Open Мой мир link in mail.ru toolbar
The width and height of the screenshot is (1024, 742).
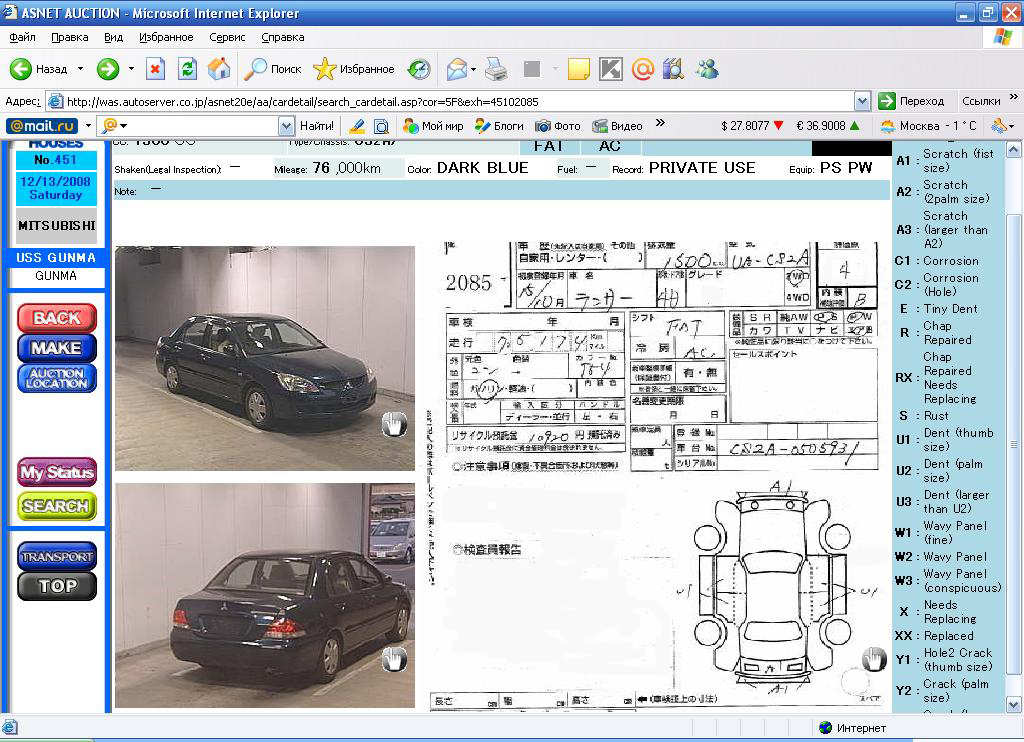point(433,125)
